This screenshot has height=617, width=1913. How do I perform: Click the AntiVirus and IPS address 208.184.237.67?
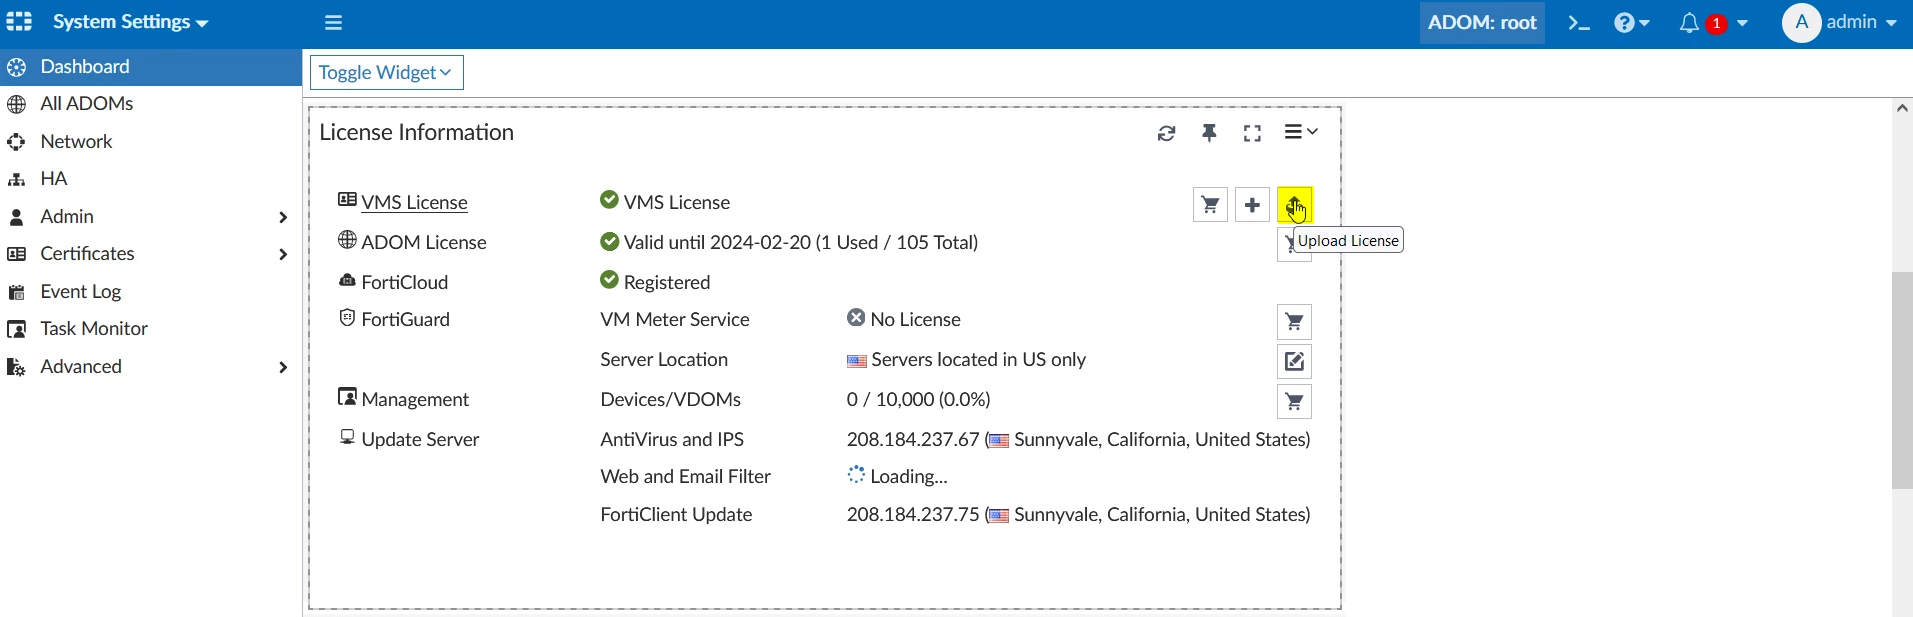pos(913,440)
